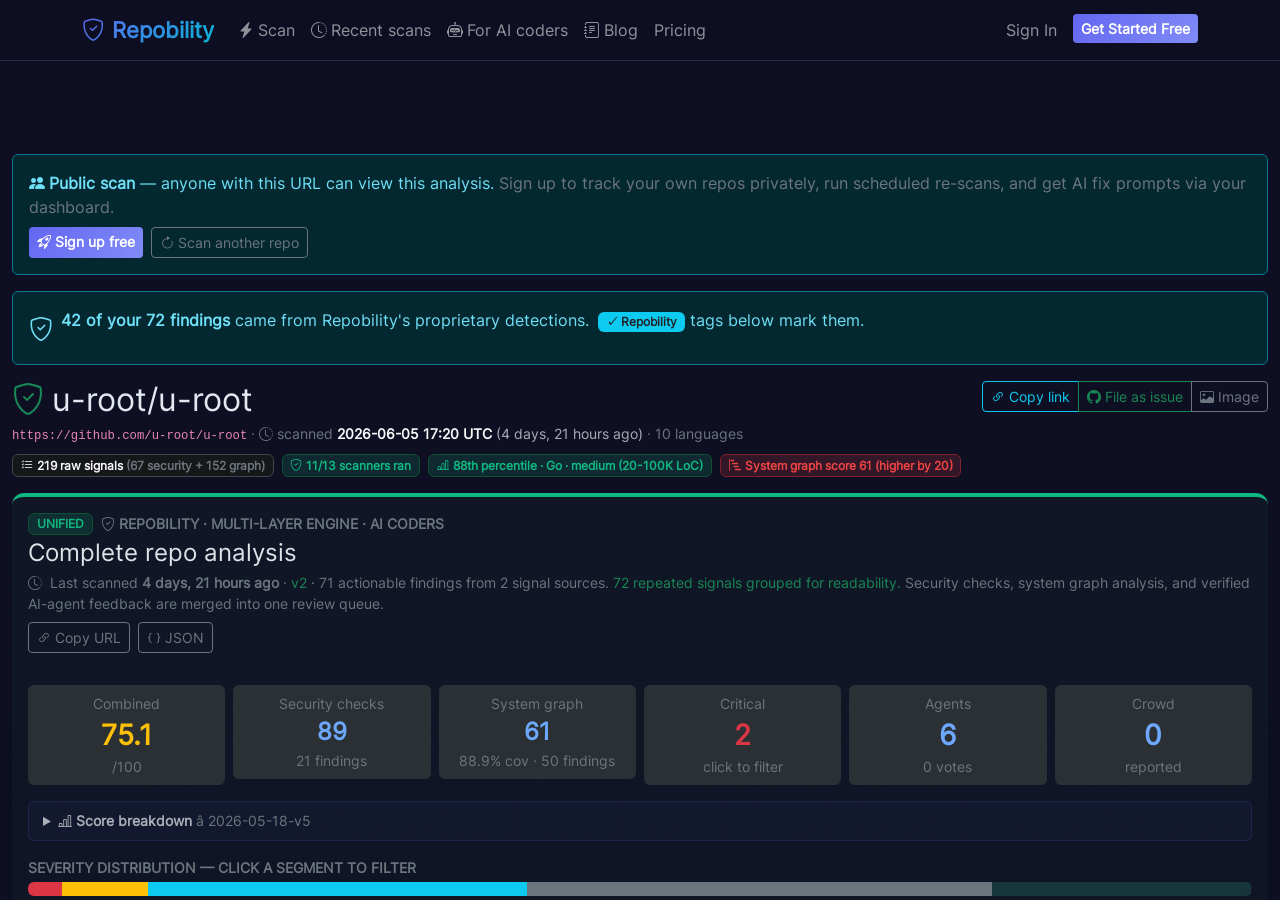Viewport: 1280px width, 900px height.
Task: Select the System graph 61 card
Action: click(x=537, y=732)
